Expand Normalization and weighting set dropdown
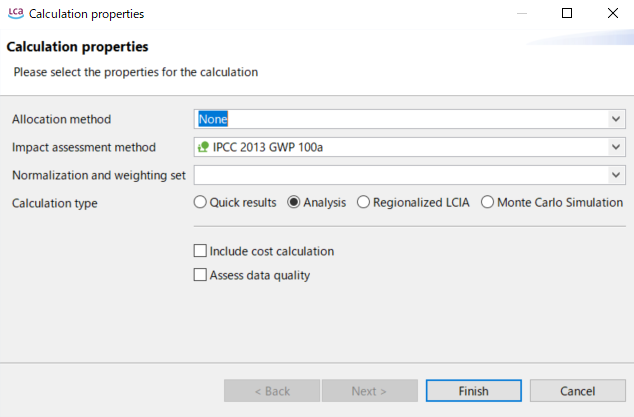 (616, 175)
